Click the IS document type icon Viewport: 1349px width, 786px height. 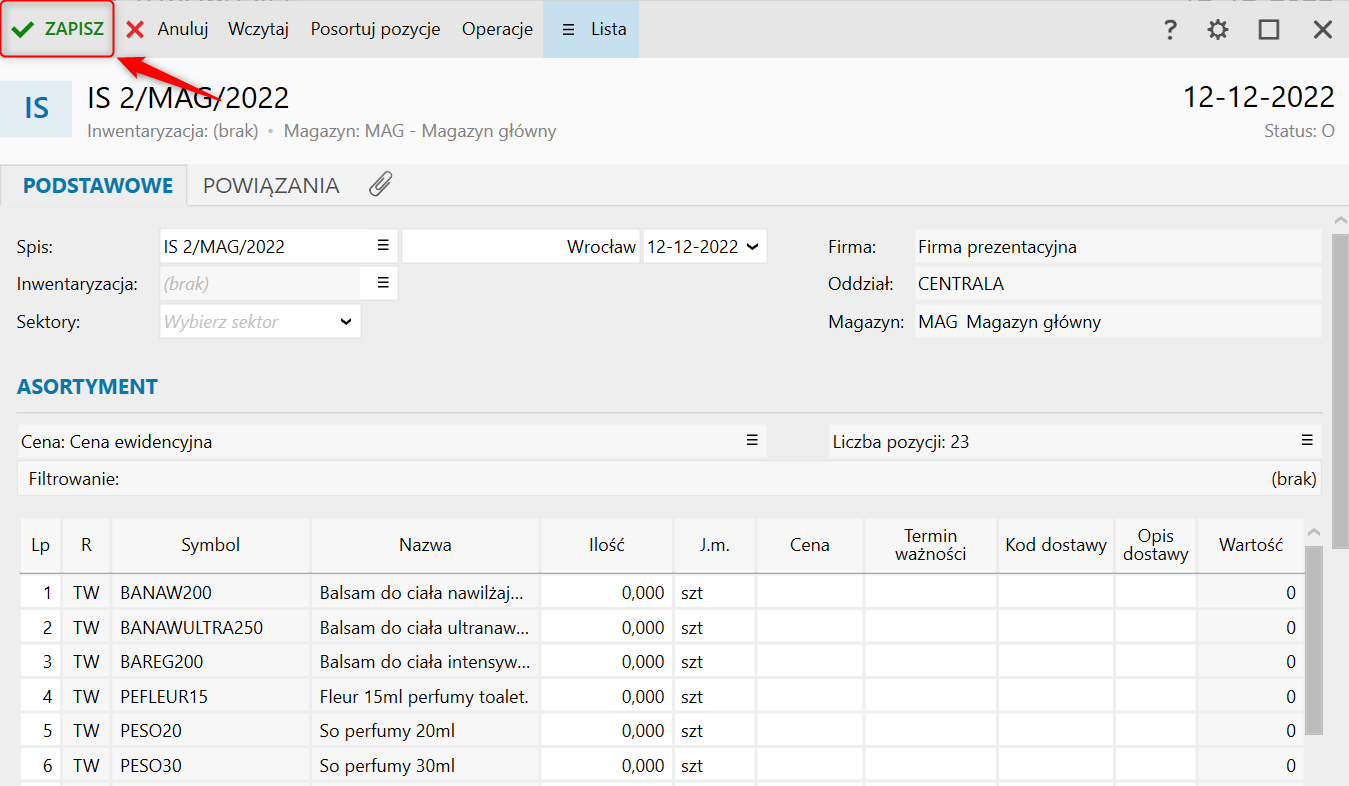tap(36, 108)
